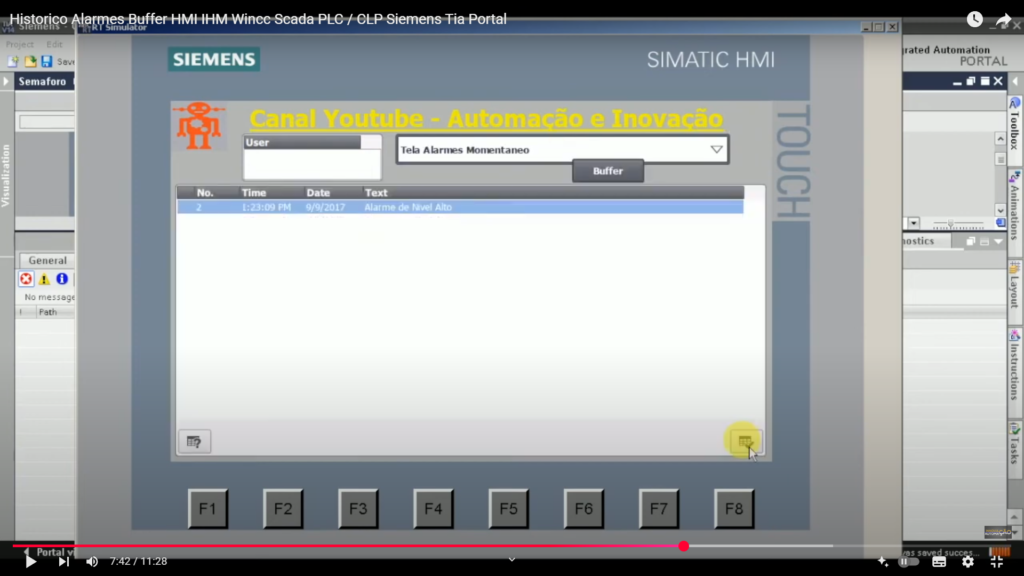Viewport: 1024px width, 576px height.
Task: Collapse the right task card arrow
Action: (1015, 82)
